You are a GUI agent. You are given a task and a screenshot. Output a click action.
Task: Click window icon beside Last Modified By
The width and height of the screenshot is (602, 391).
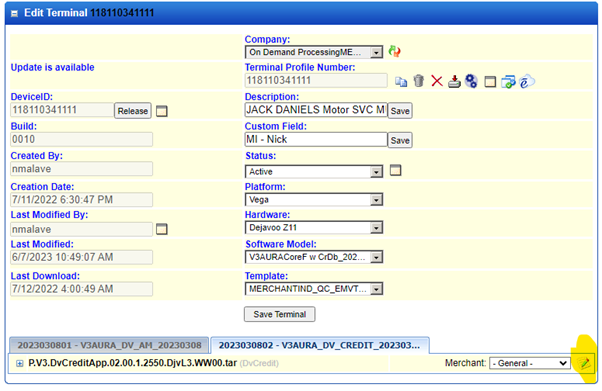point(162,229)
